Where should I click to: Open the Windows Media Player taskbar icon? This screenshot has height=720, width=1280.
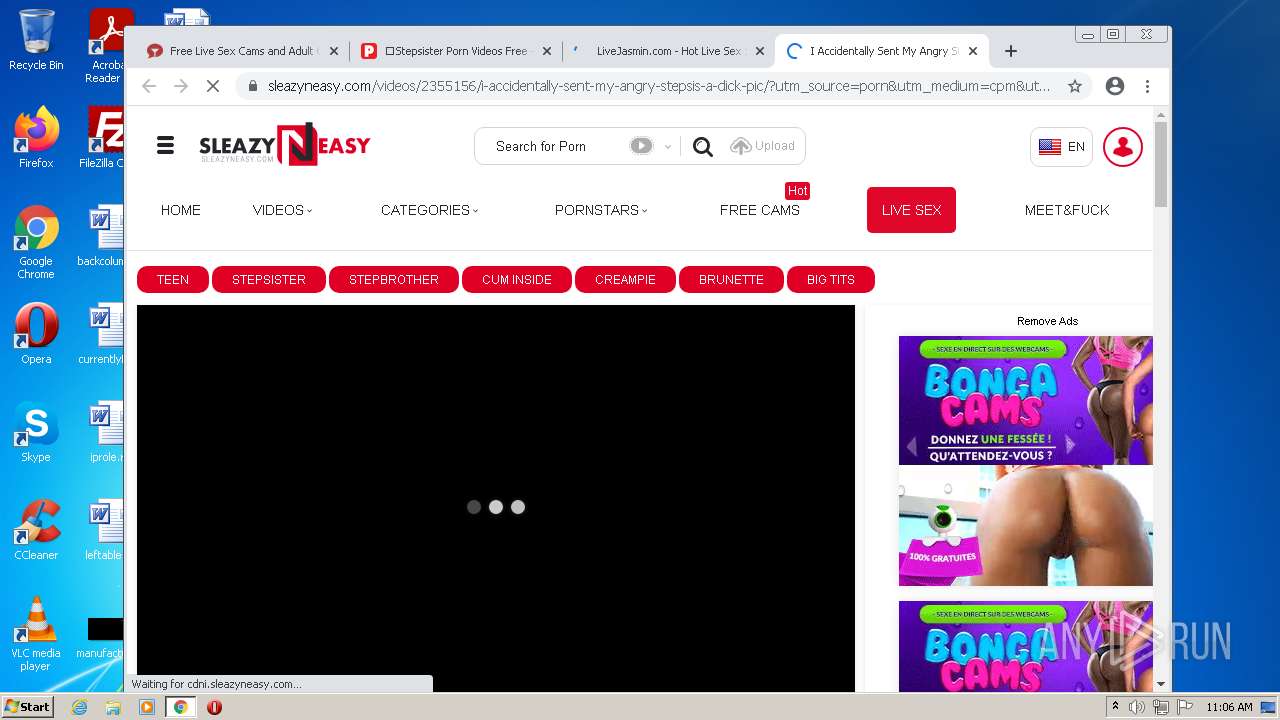click(x=147, y=707)
